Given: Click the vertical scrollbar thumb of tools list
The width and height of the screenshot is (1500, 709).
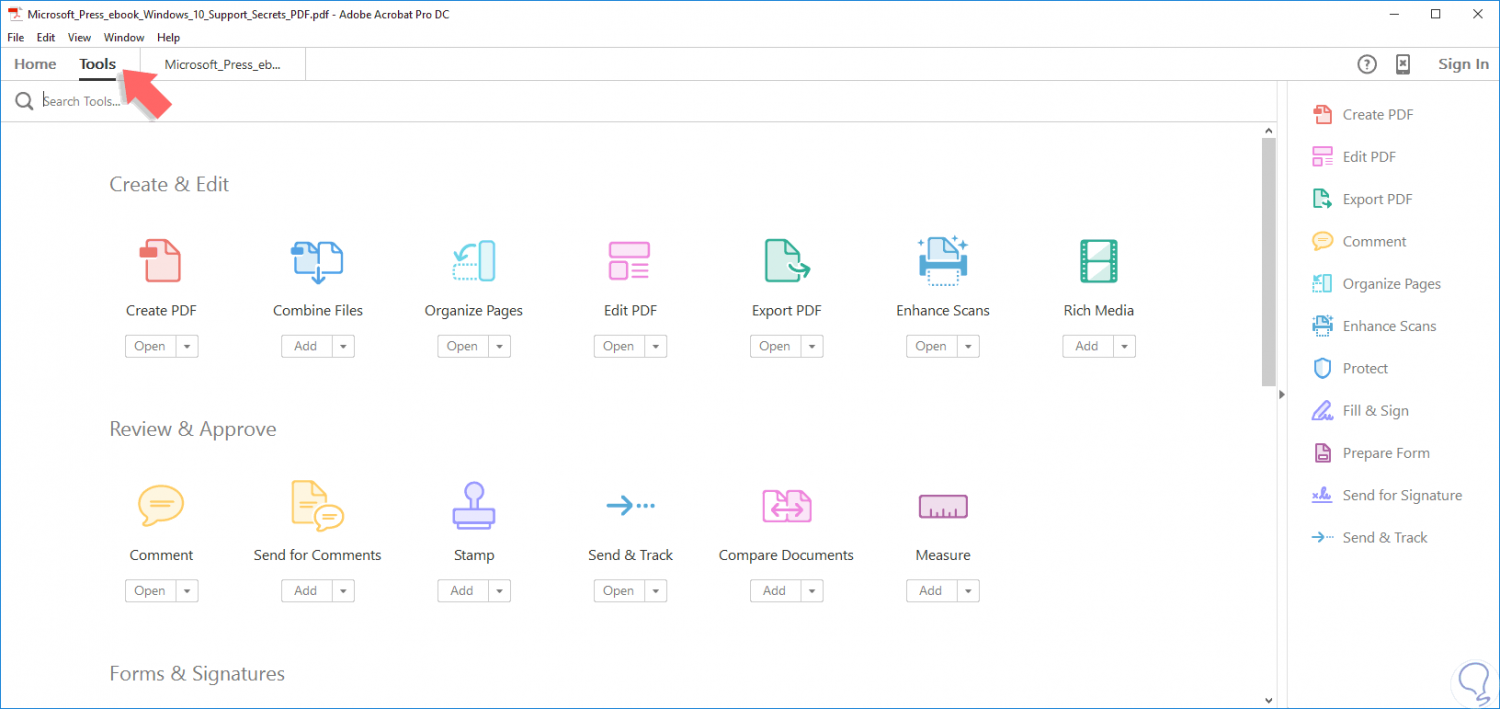Looking at the screenshot, I should [1269, 262].
